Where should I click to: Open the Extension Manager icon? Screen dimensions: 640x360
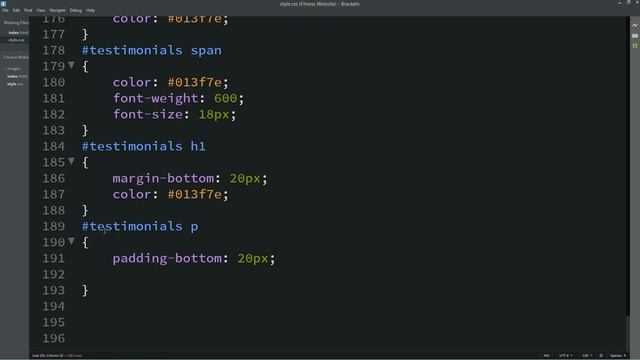pyautogui.click(x=635, y=36)
